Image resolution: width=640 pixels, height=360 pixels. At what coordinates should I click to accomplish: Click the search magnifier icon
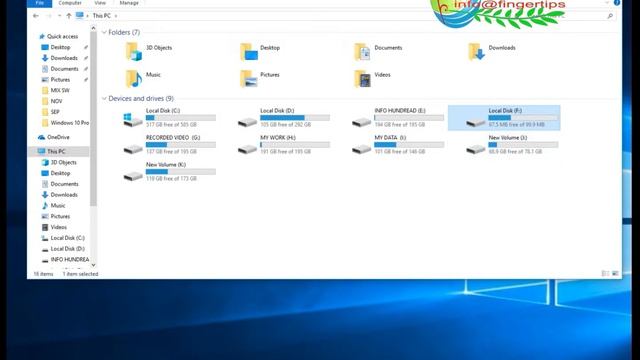point(610,16)
